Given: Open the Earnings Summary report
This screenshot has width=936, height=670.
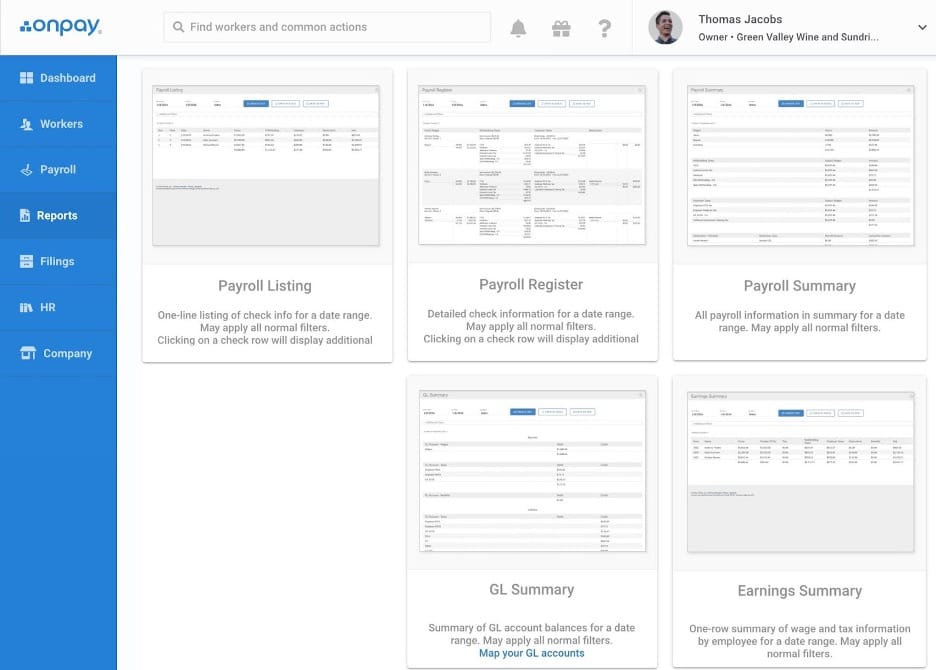Looking at the screenshot, I should [x=799, y=590].
